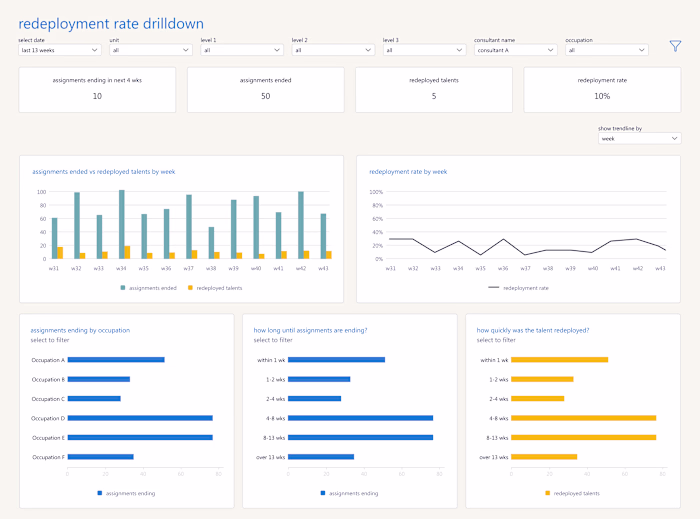Select the orange 1-2 wks bar
700x519 pixels.
coord(542,379)
